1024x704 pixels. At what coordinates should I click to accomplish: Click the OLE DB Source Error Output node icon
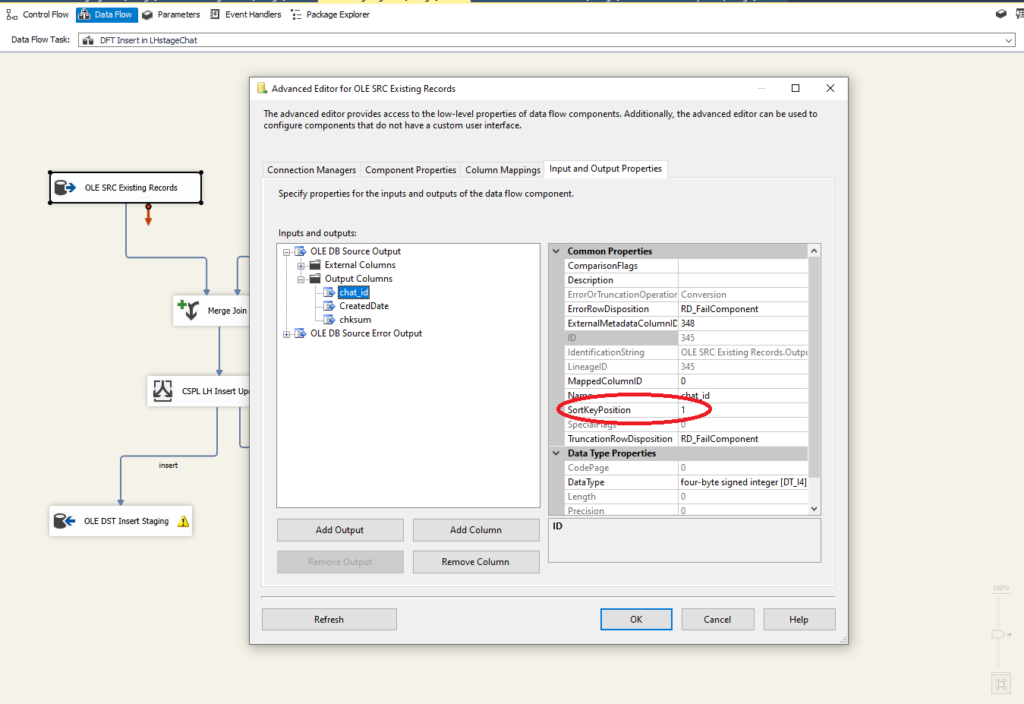pos(300,334)
